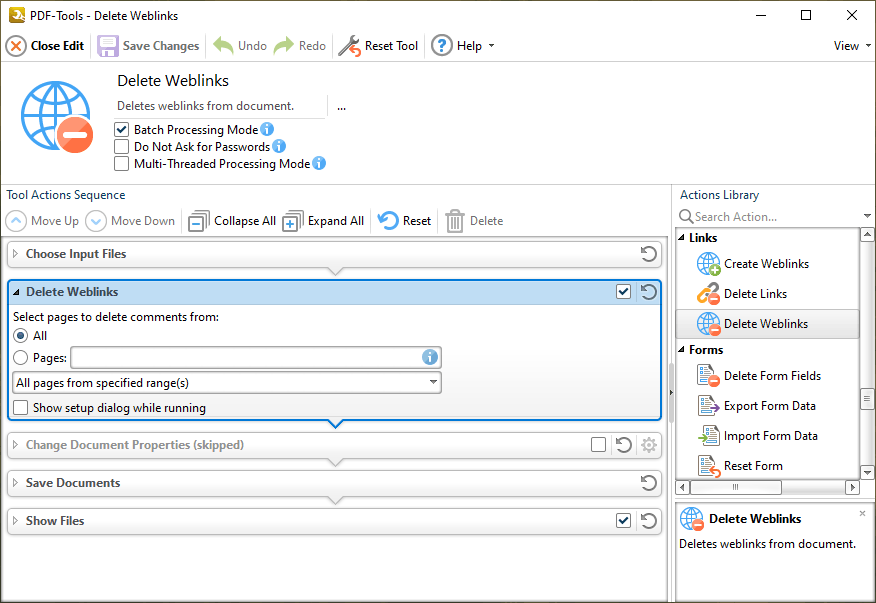The image size is (876, 603).
Task: Open the View menu
Action: 851,46
